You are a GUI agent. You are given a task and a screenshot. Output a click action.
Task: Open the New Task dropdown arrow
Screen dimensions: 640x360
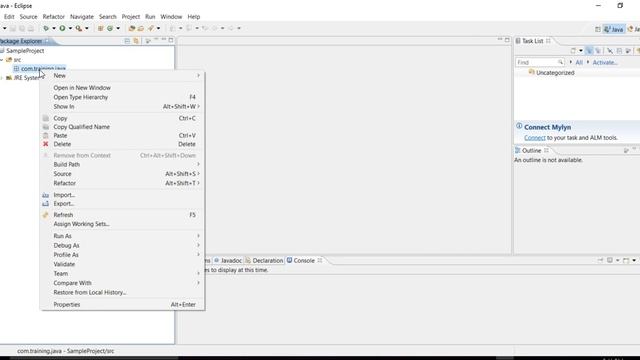point(580,51)
